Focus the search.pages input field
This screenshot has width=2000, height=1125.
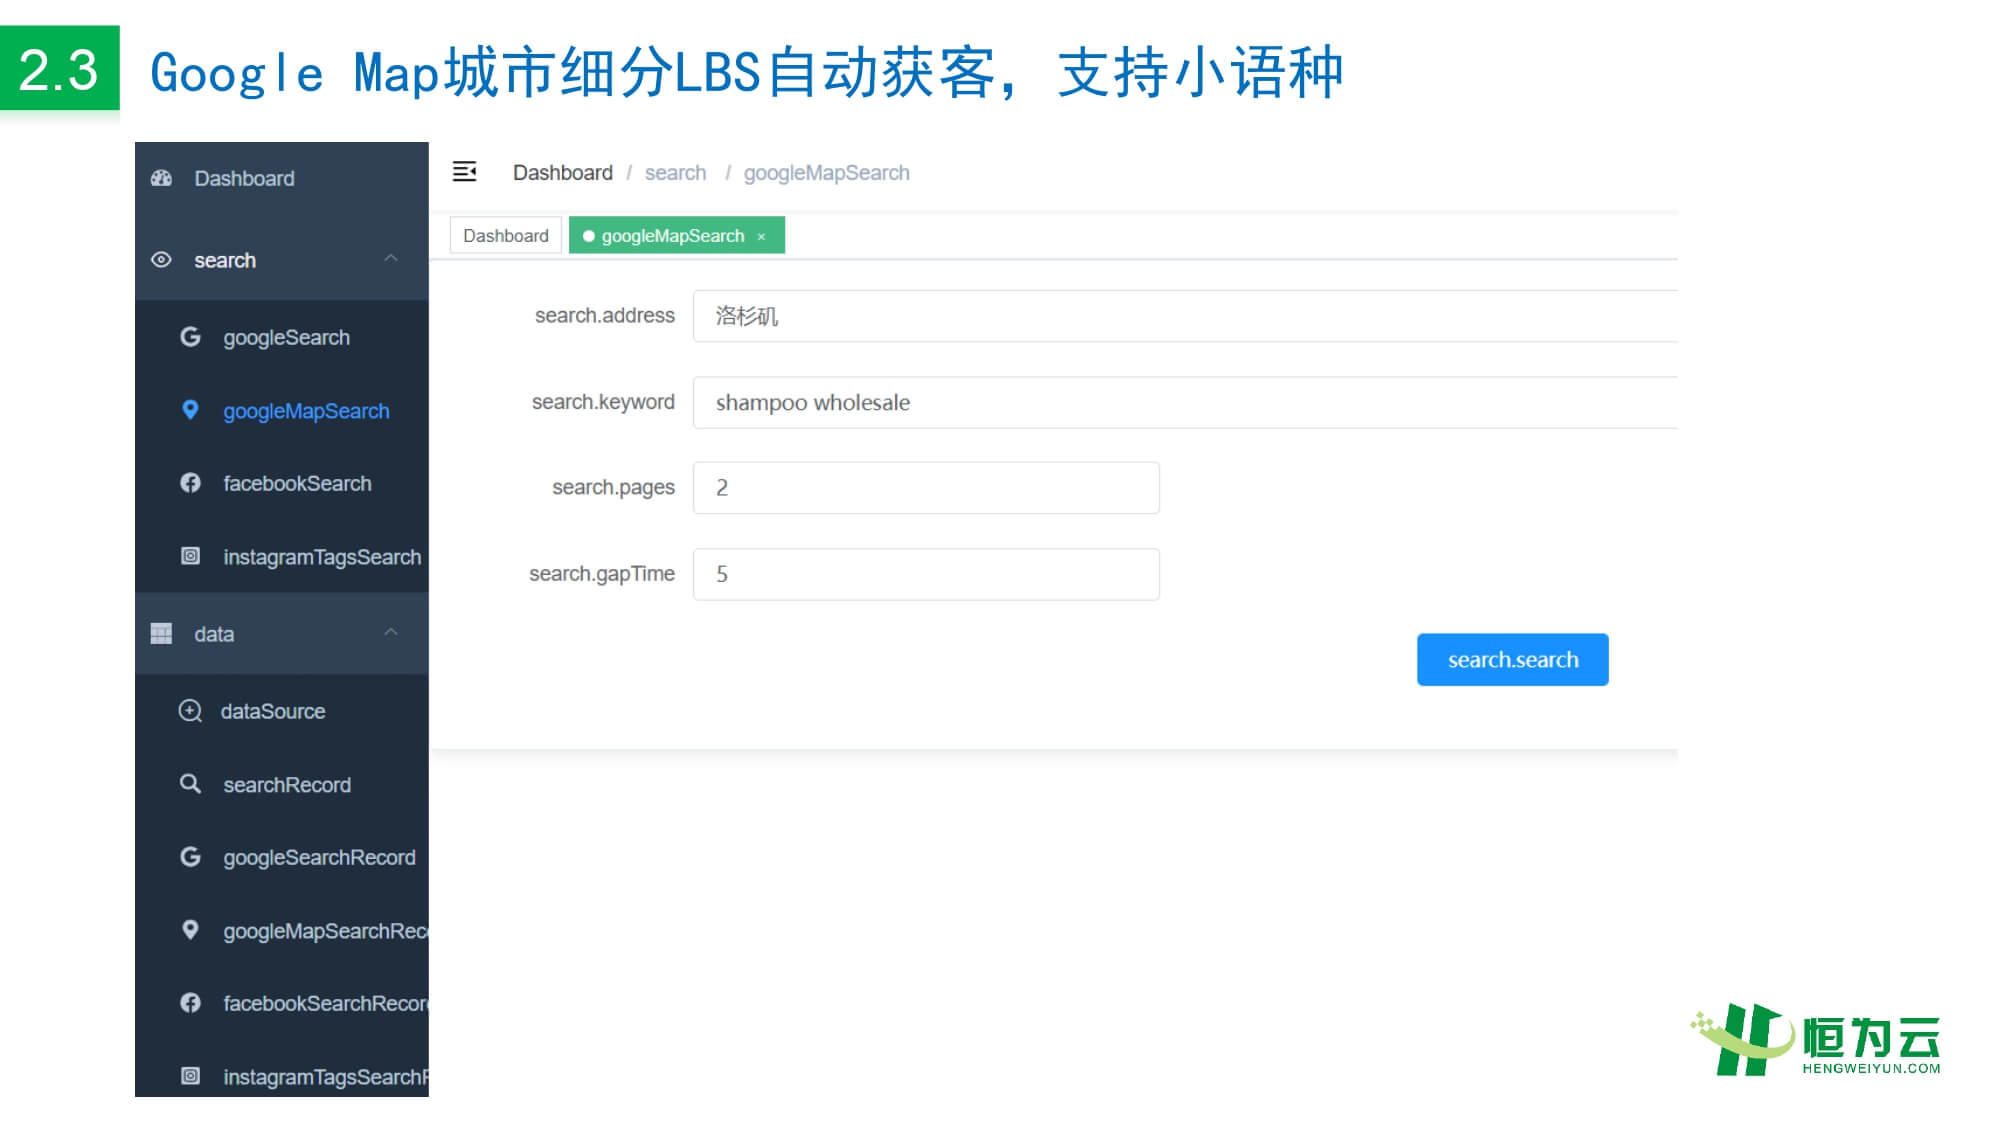(926, 488)
